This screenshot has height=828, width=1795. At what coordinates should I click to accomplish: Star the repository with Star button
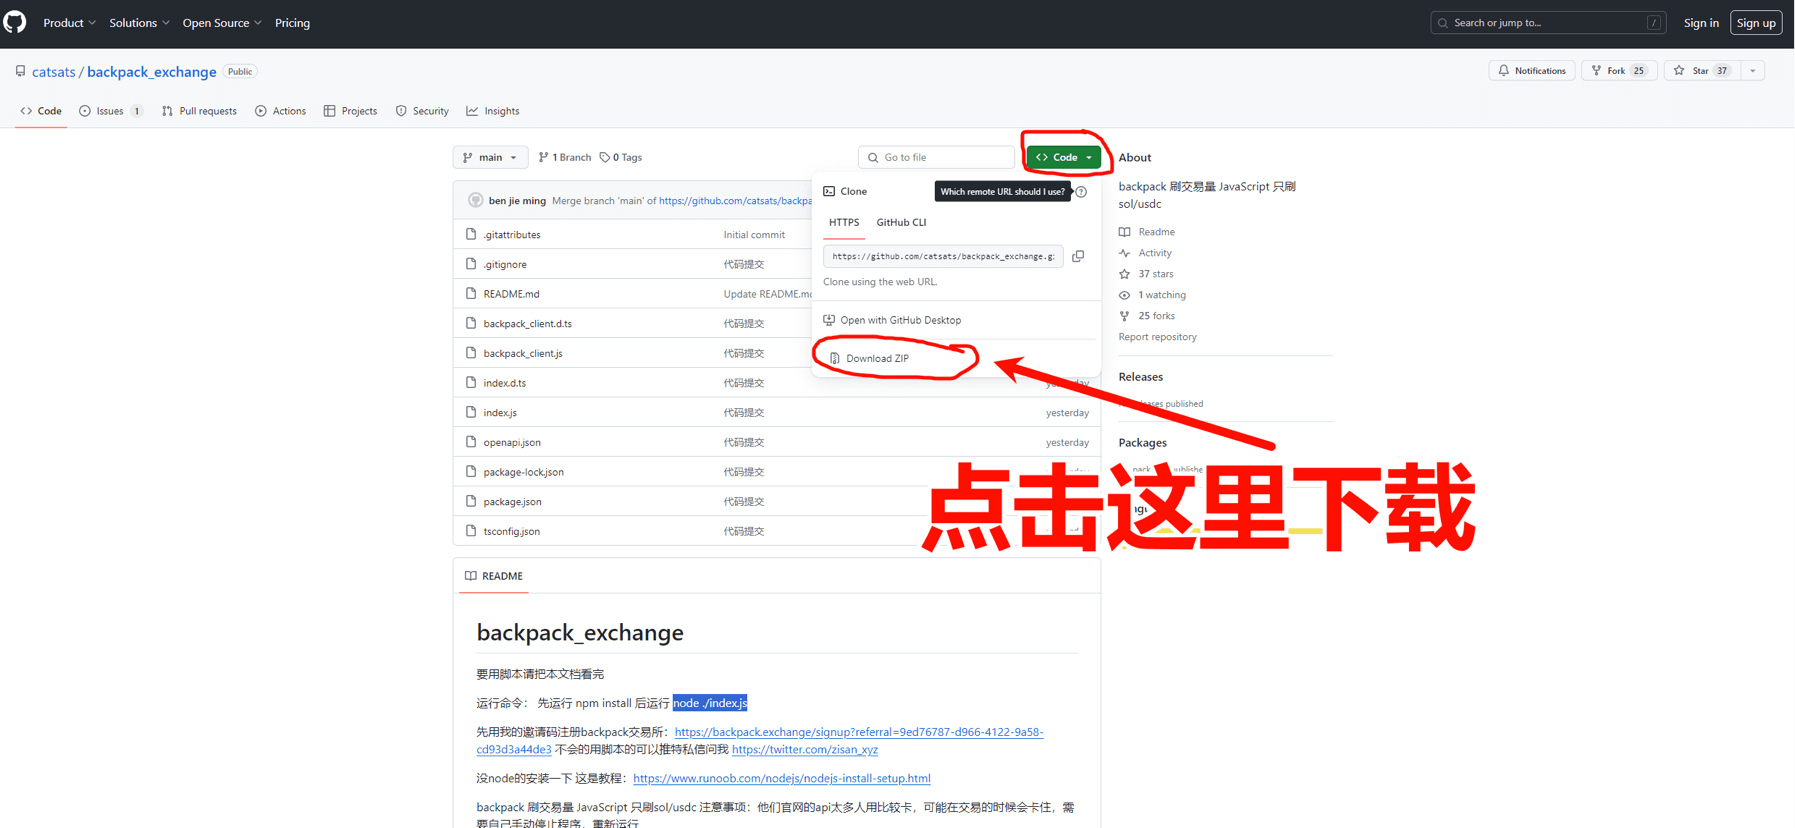(1703, 71)
